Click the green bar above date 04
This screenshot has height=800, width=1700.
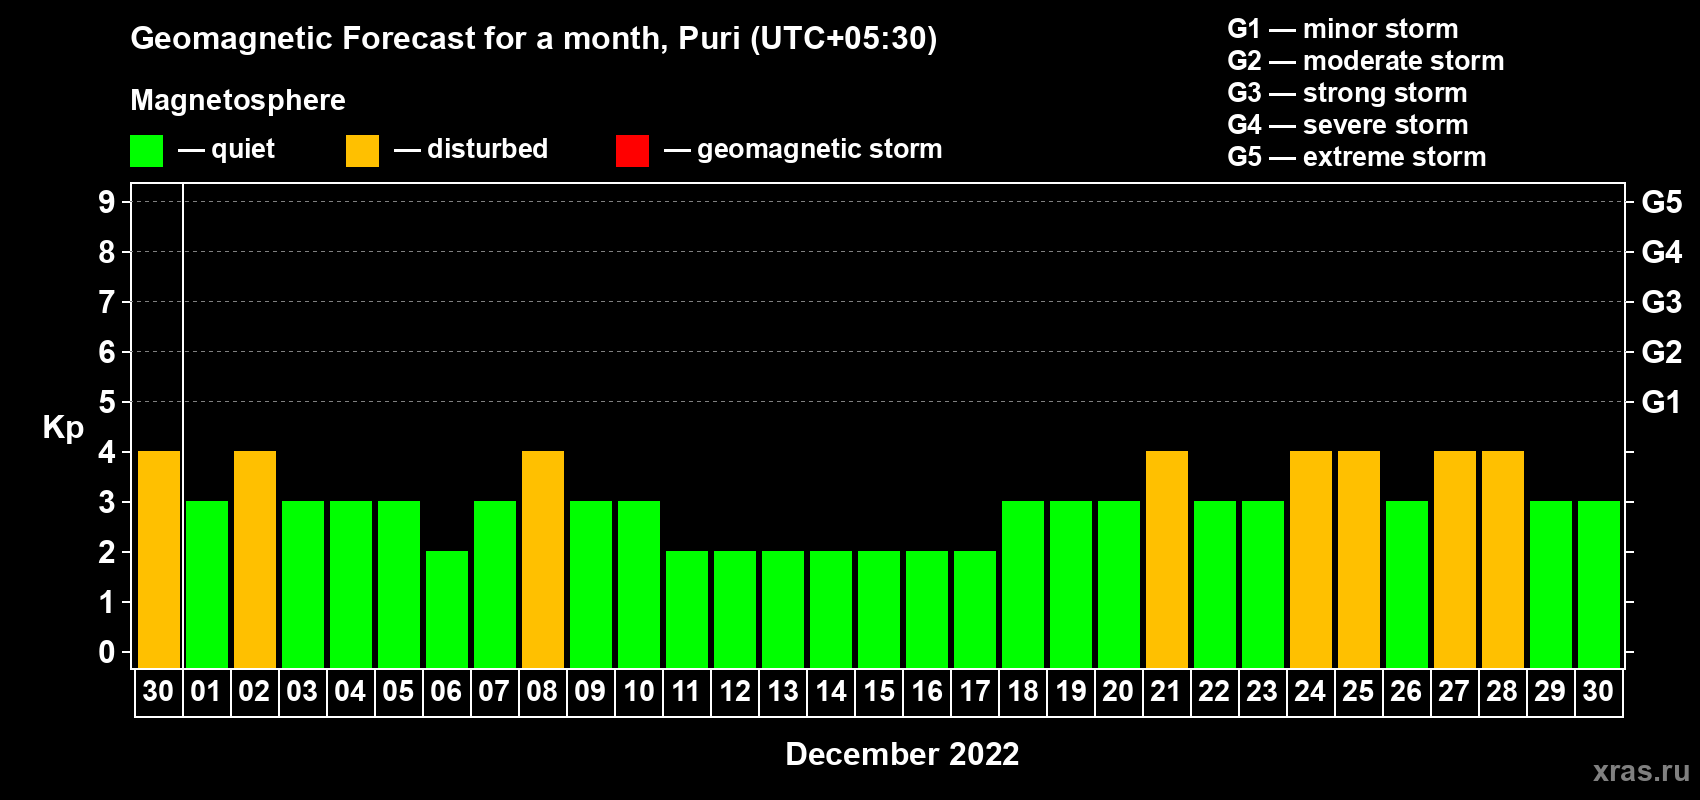pos(351,585)
